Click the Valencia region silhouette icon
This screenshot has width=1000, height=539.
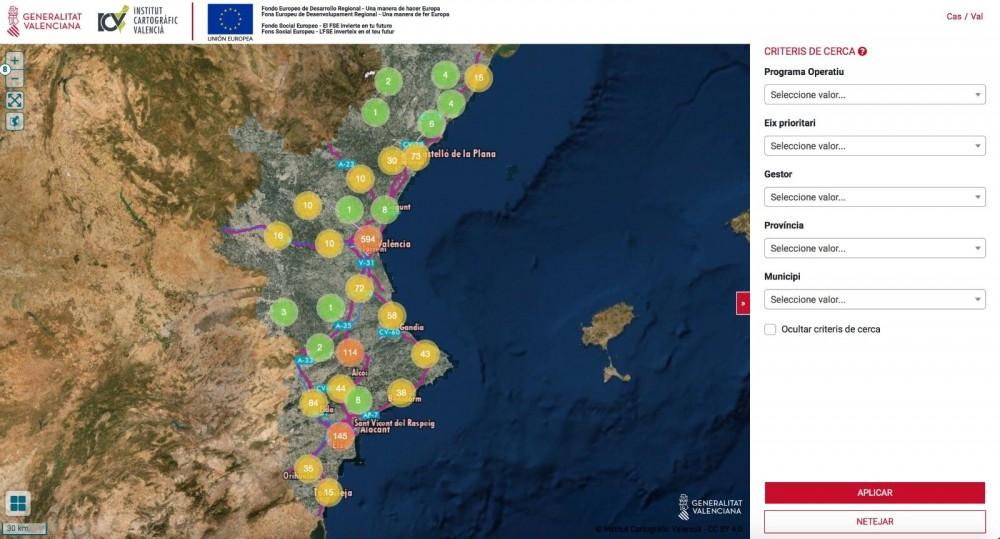[x=15, y=121]
